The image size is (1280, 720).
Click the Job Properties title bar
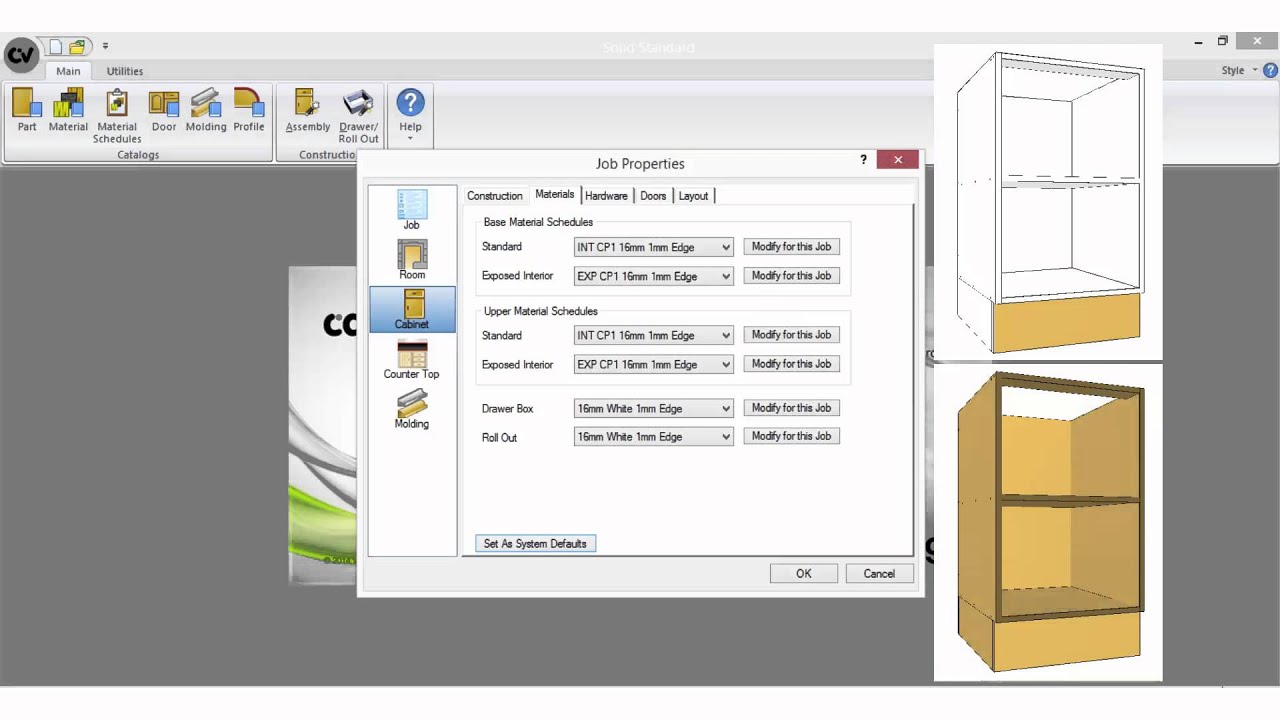(640, 163)
